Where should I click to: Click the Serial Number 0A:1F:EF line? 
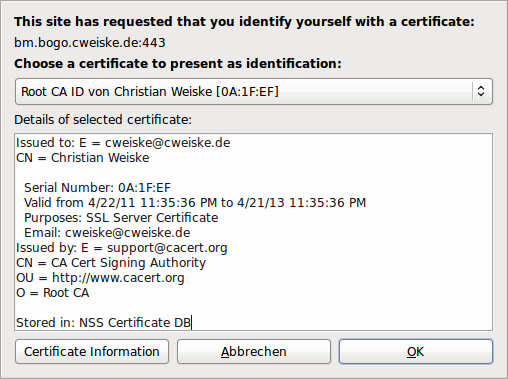(97, 188)
